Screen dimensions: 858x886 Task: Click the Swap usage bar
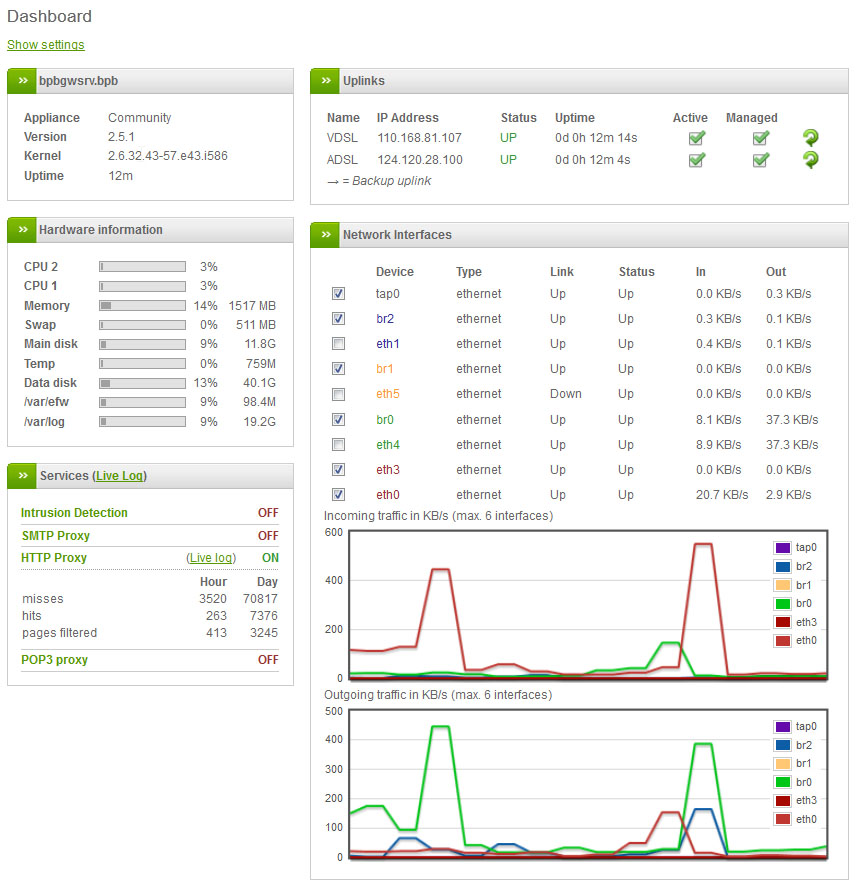pos(142,325)
